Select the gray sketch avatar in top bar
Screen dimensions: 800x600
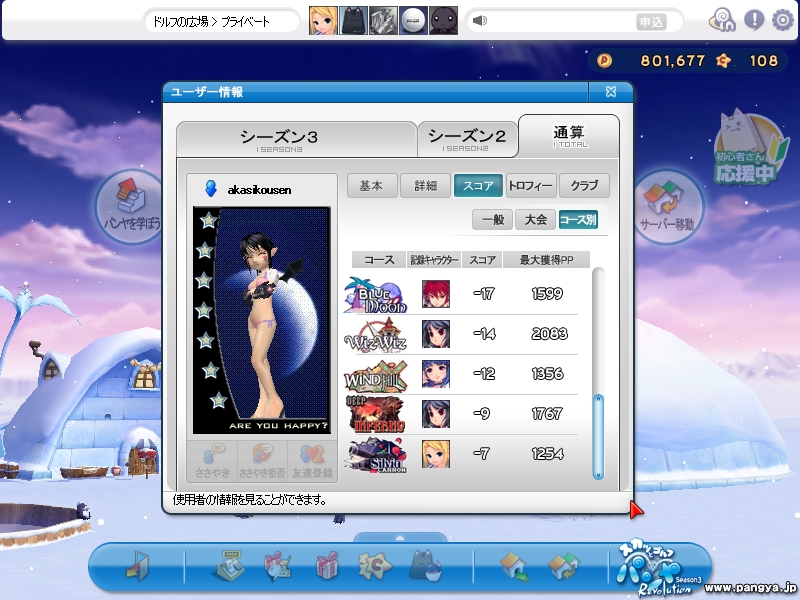(383, 20)
